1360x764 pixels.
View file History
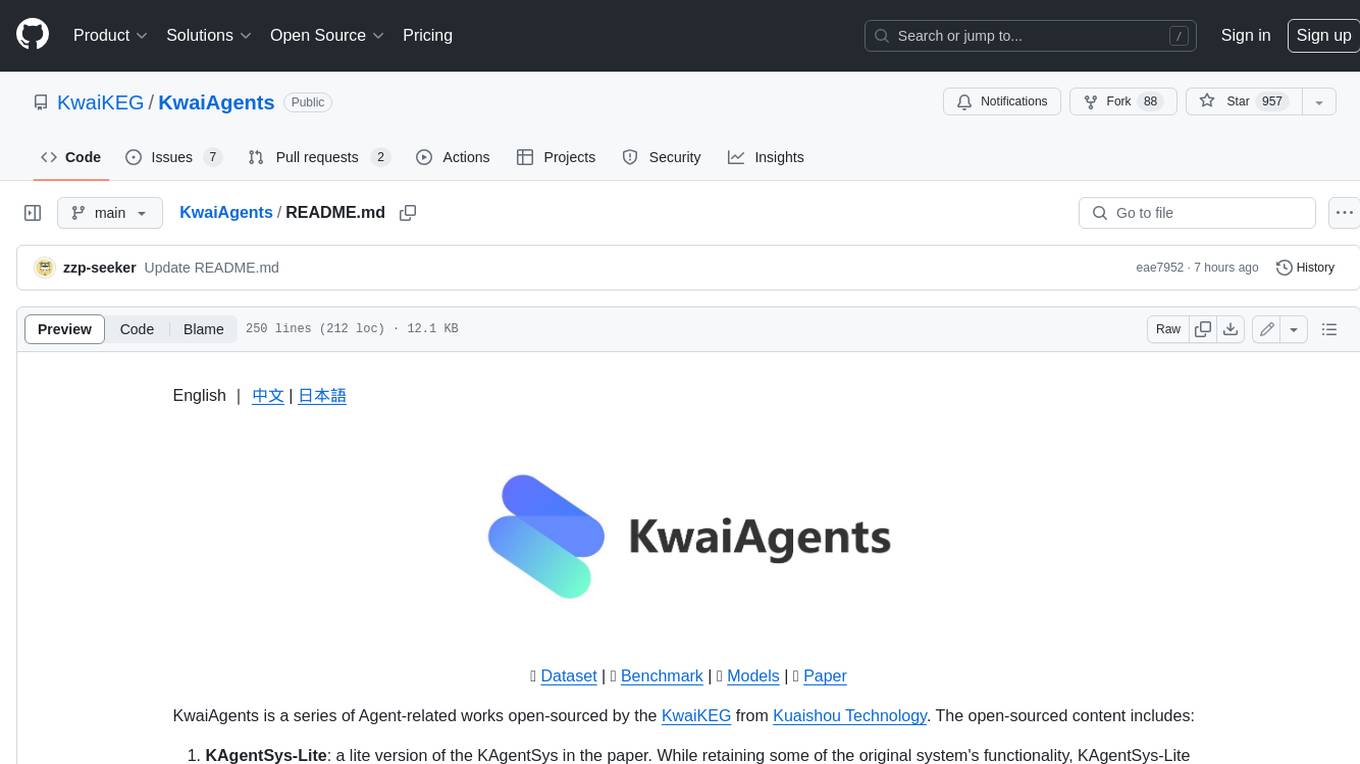(1305, 268)
